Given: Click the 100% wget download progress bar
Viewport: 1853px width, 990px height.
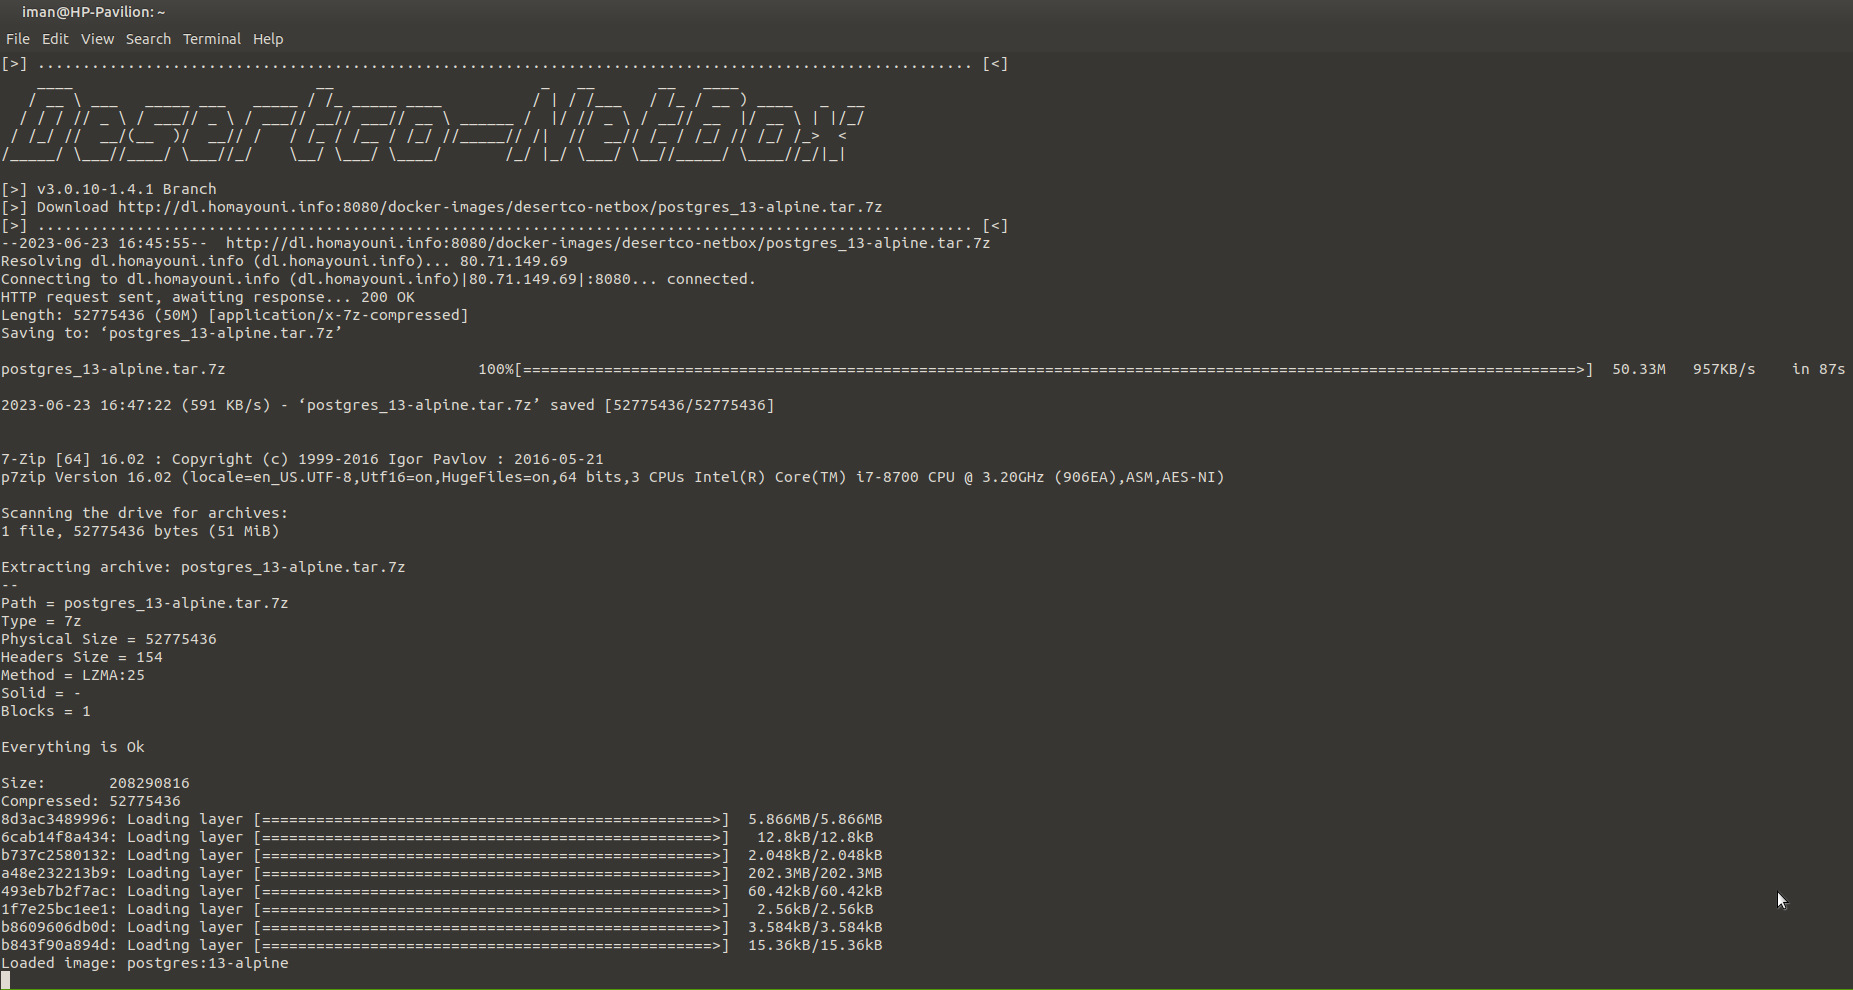Looking at the screenshot, I should pos(1036,369).
